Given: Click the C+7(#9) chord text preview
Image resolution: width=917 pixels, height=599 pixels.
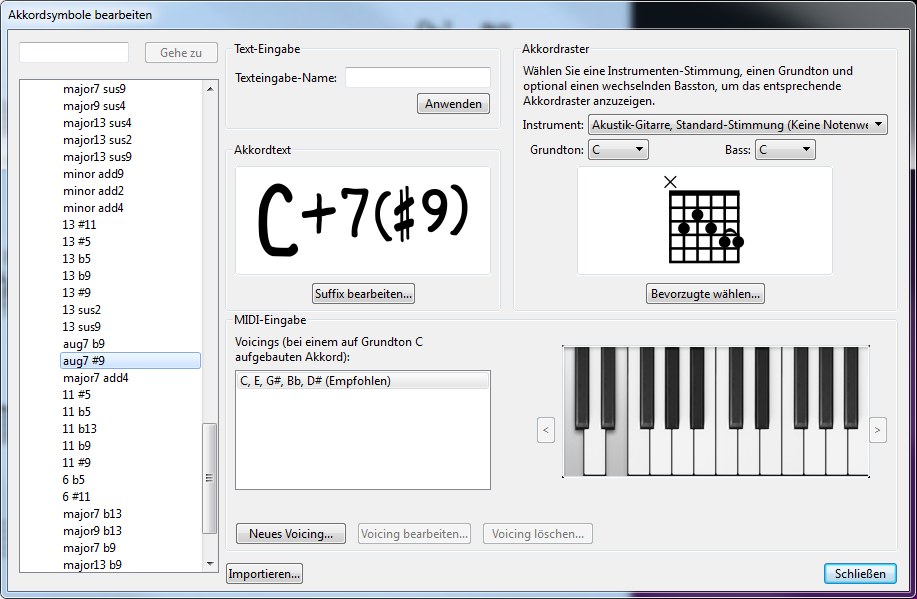Looking at the screenshot, I should click(363, 221).
